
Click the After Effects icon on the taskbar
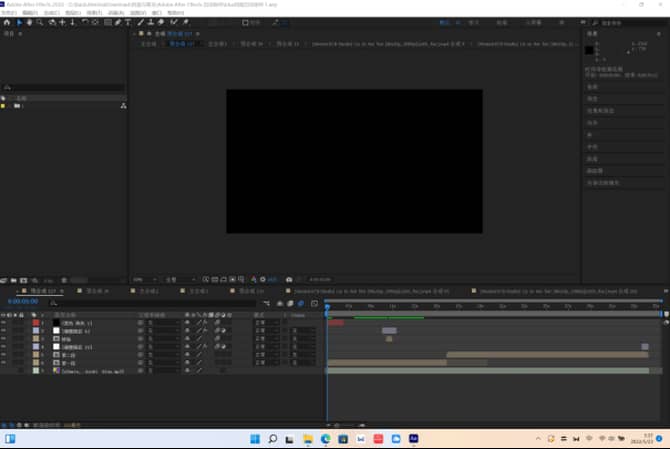[414, 439]
